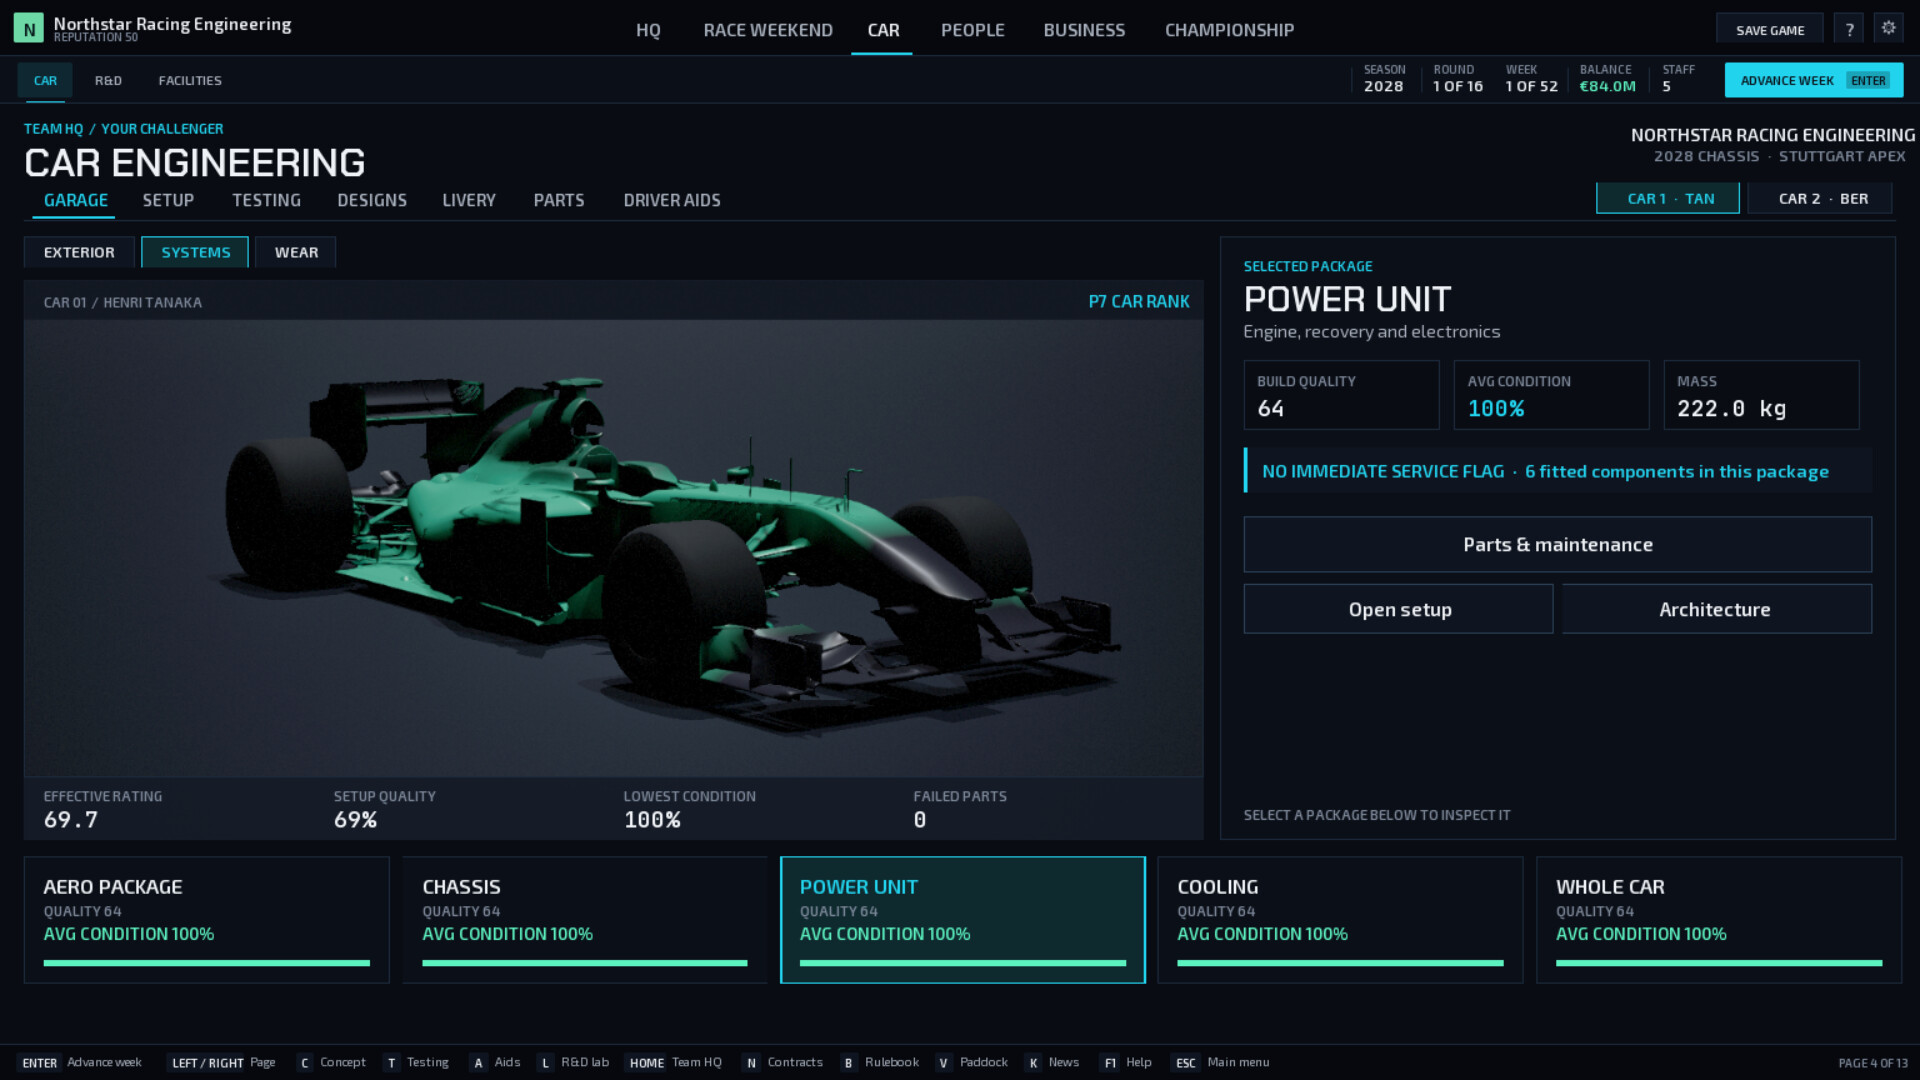Open the HQ main menu

click(x=648, y=30)
